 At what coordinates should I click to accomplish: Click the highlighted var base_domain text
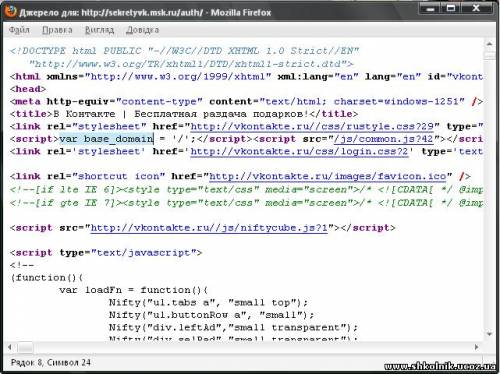click(106, 139)
